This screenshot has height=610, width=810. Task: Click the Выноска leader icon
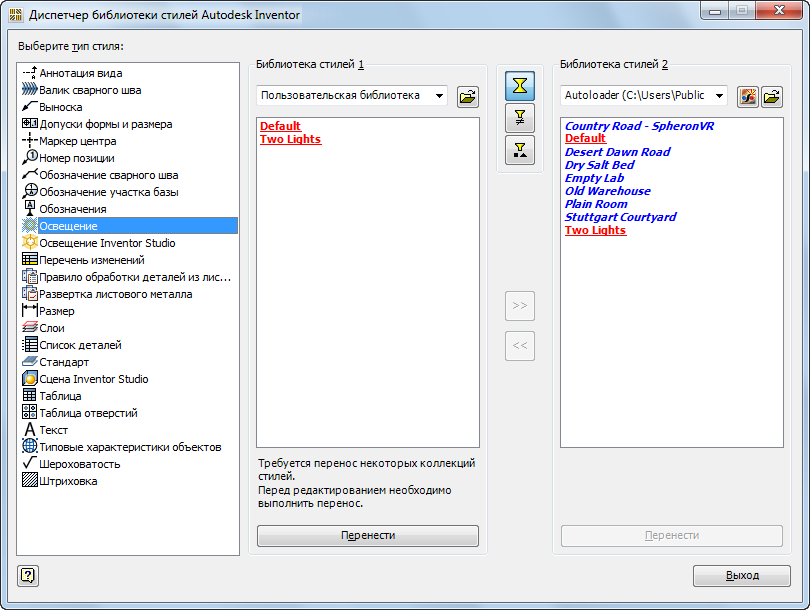pos(30,107)
